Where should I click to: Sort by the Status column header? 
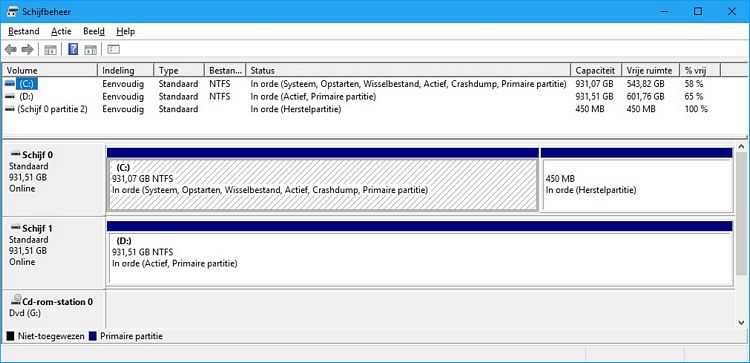[408, 70]
